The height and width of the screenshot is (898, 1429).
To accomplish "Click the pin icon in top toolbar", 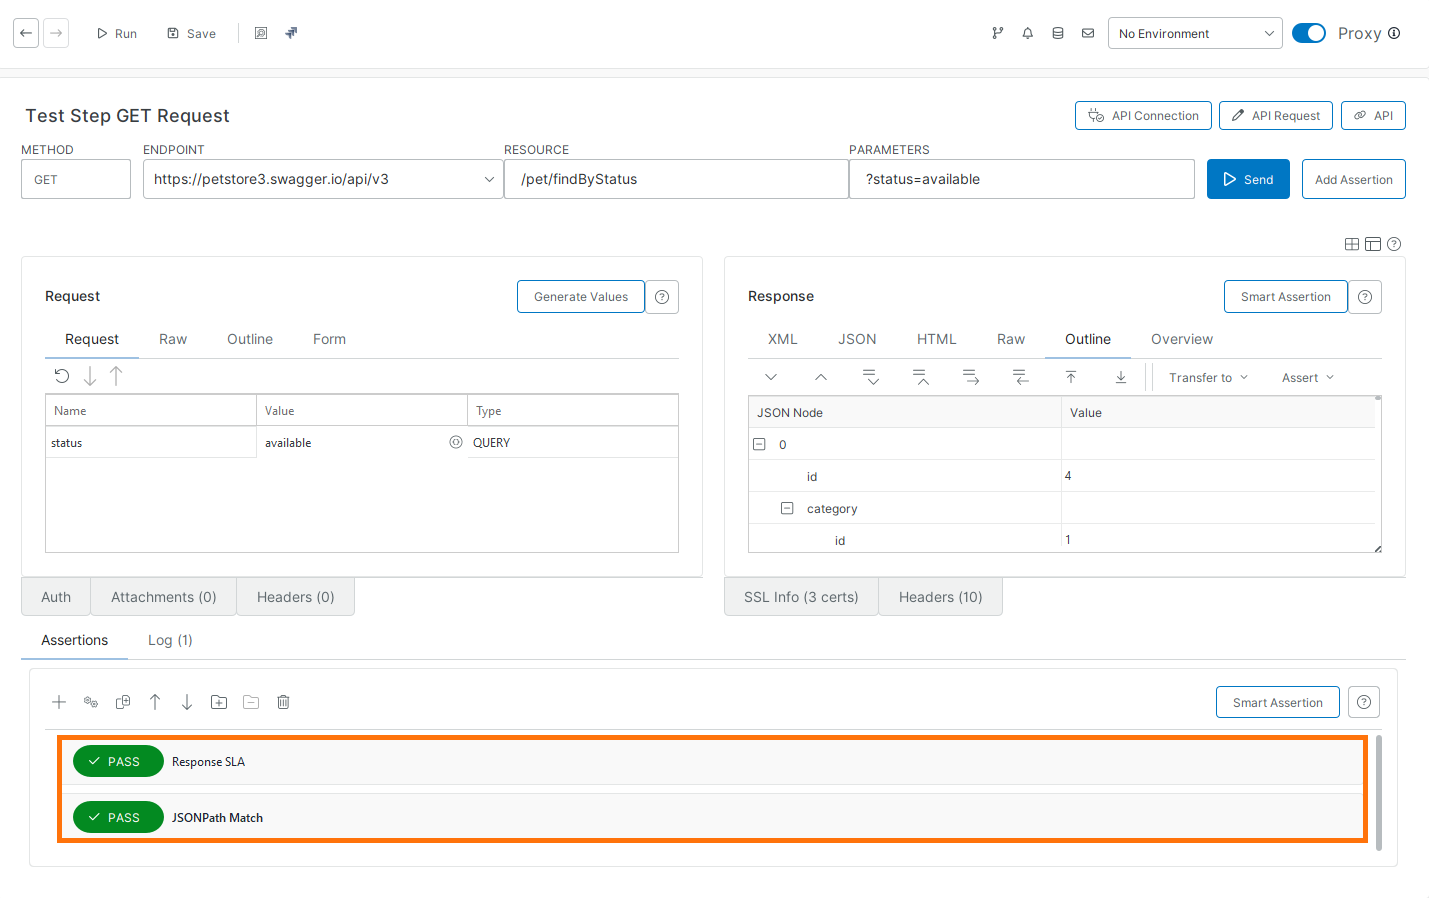I will (291, 33).
